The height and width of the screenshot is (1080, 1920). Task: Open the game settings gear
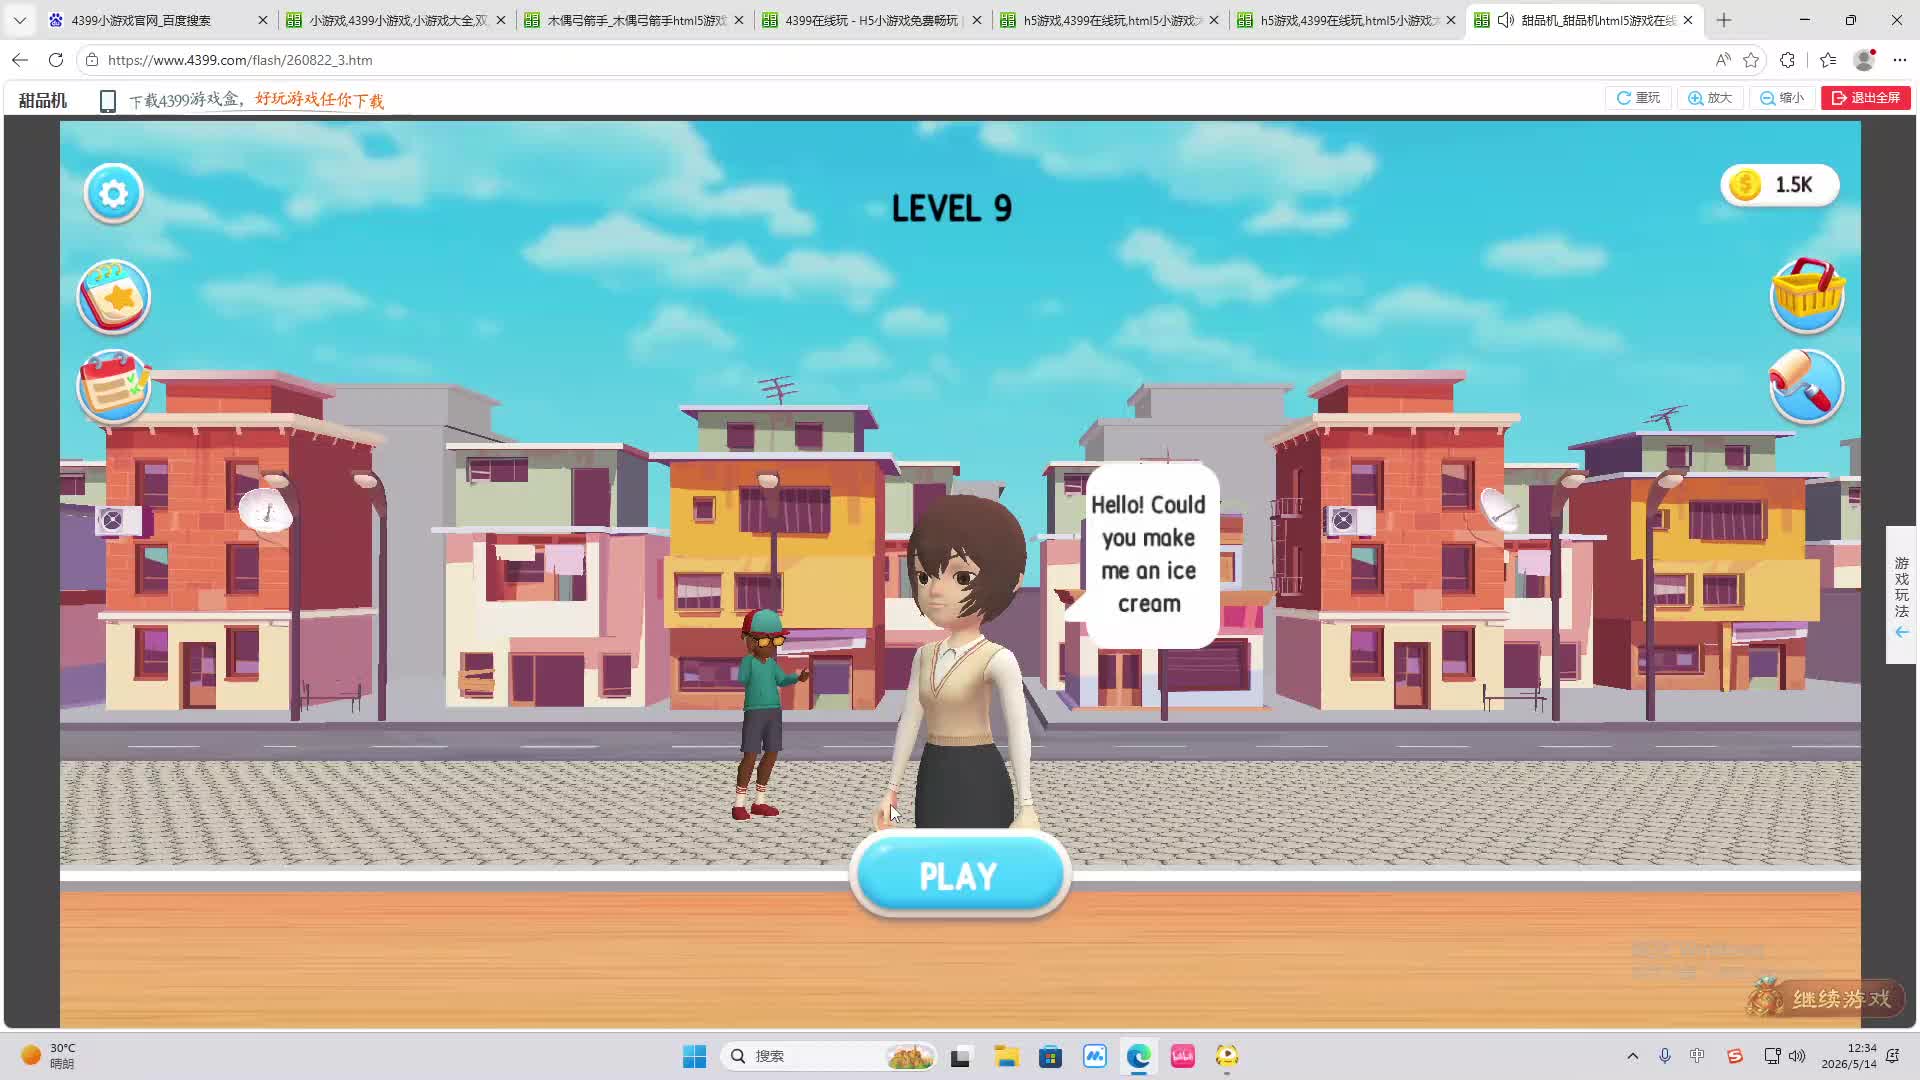[x=113, y=193]
